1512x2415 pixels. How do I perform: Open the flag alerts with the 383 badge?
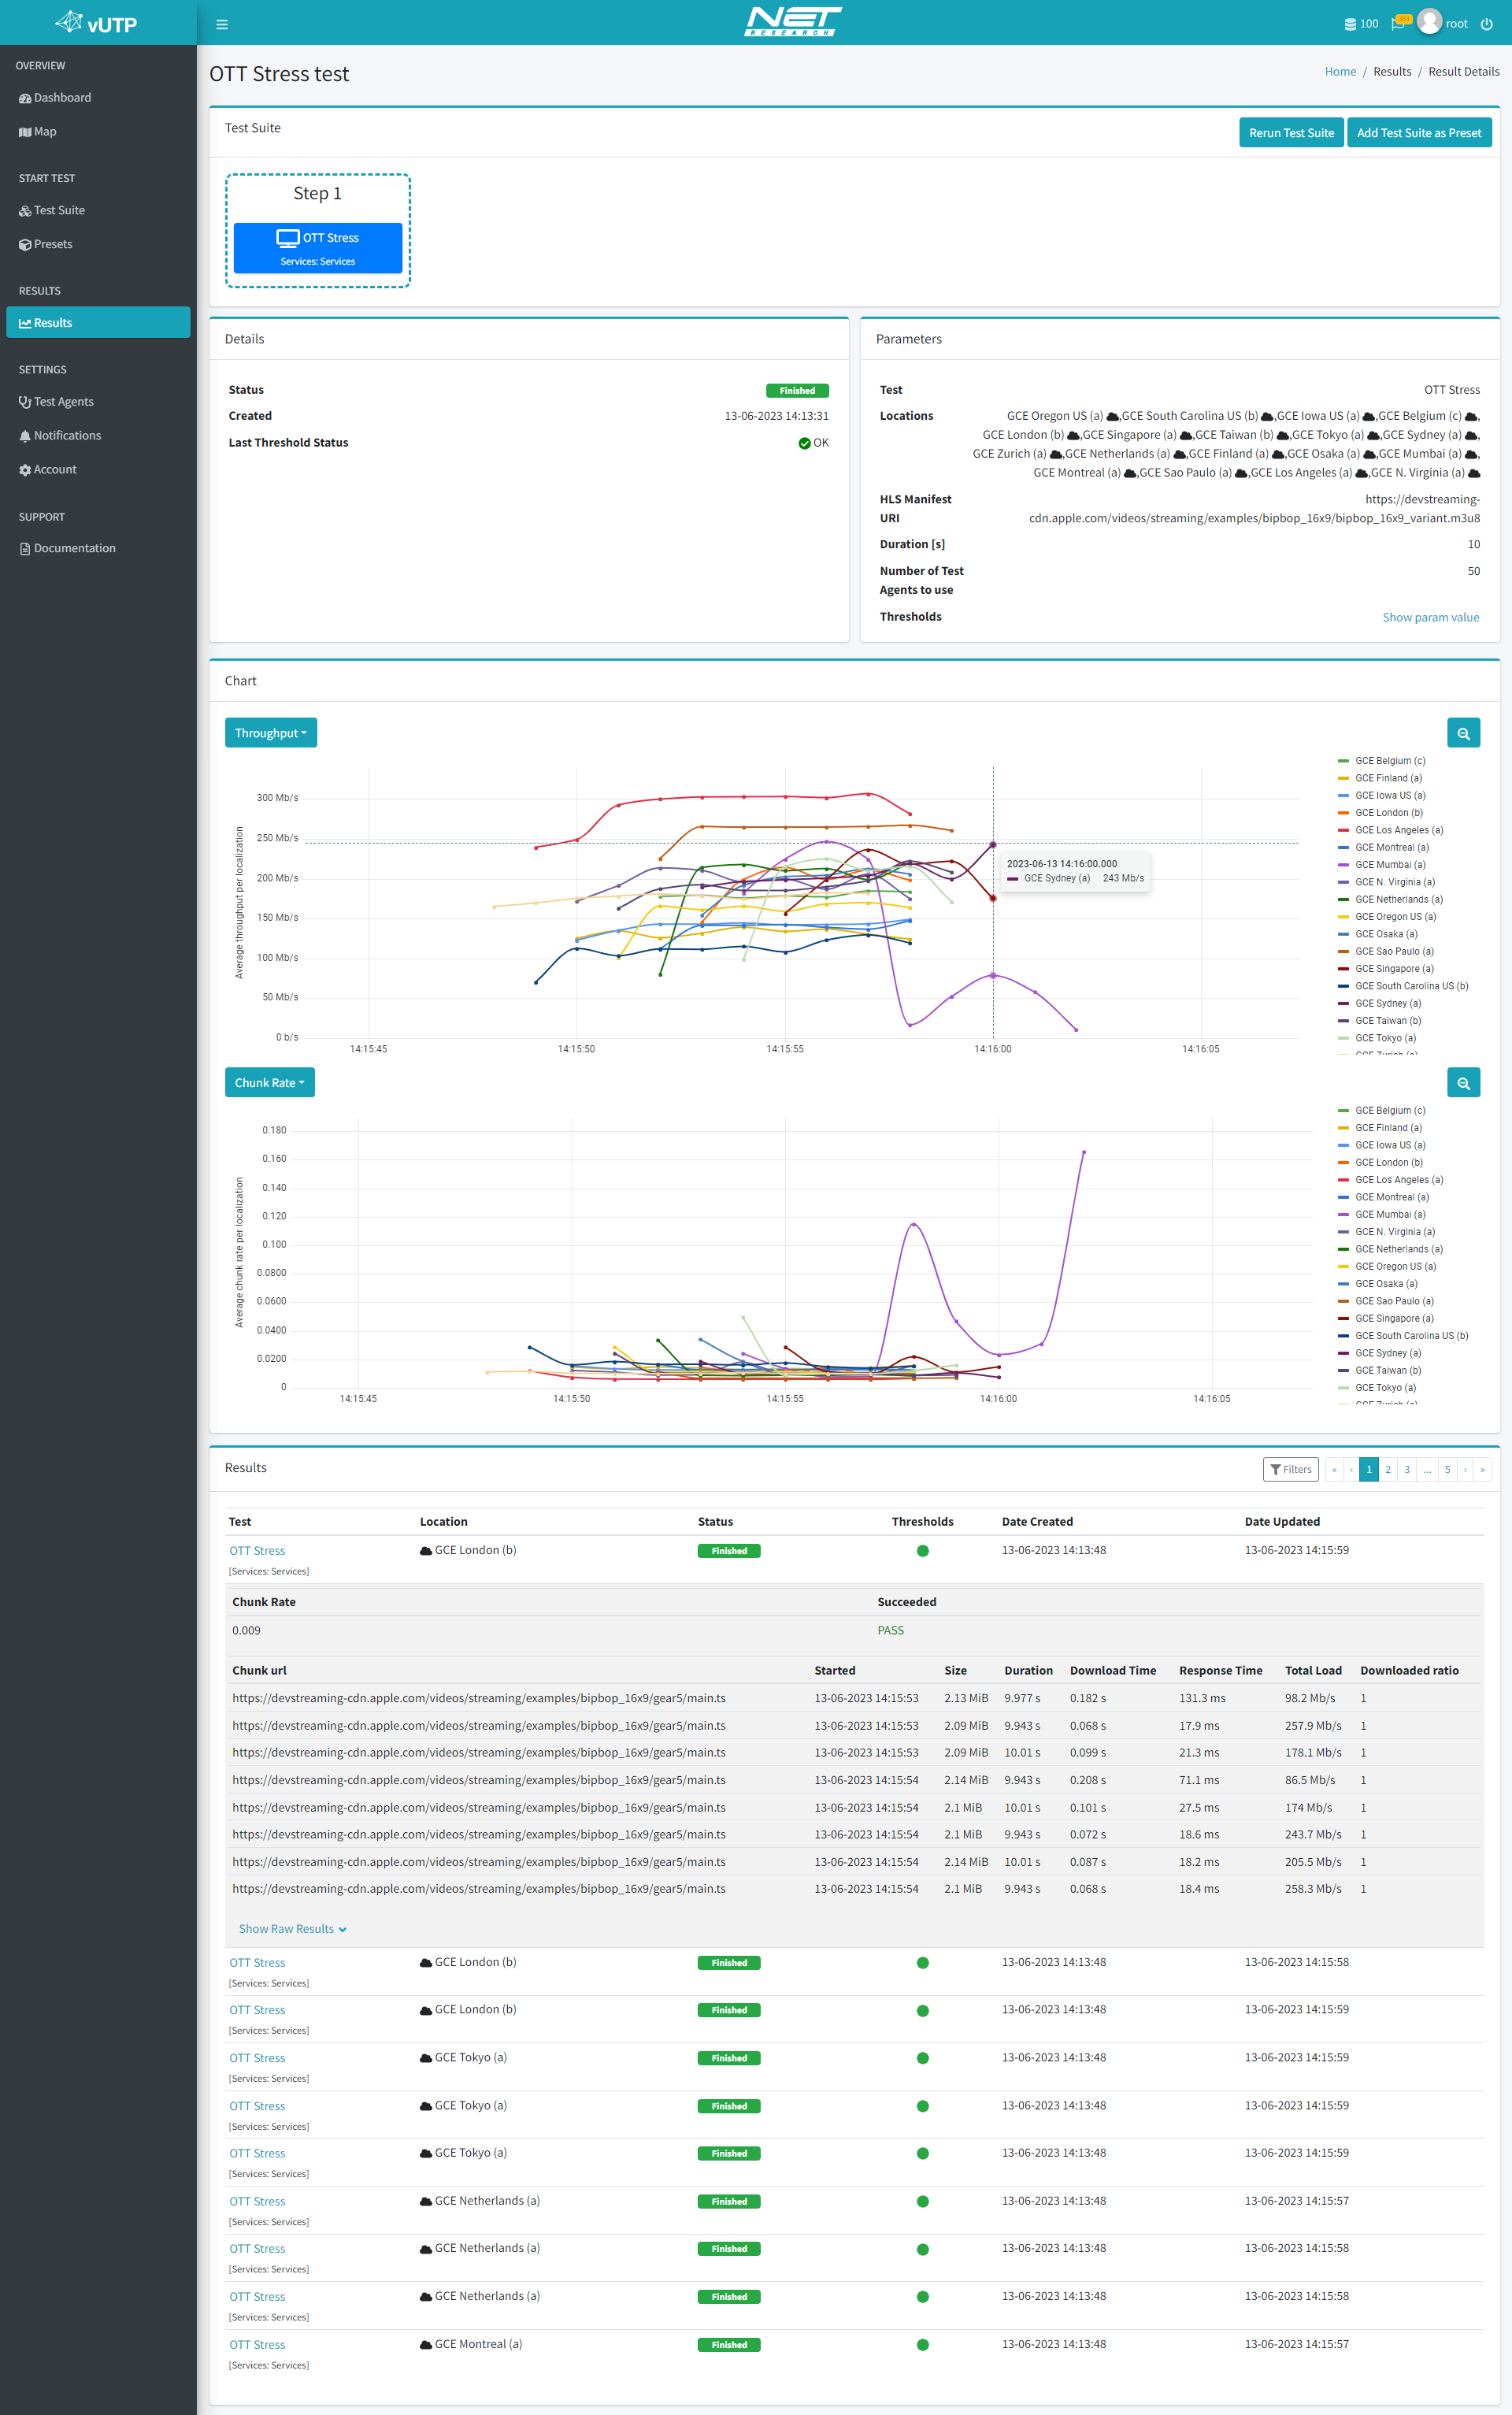point(1399,23)
